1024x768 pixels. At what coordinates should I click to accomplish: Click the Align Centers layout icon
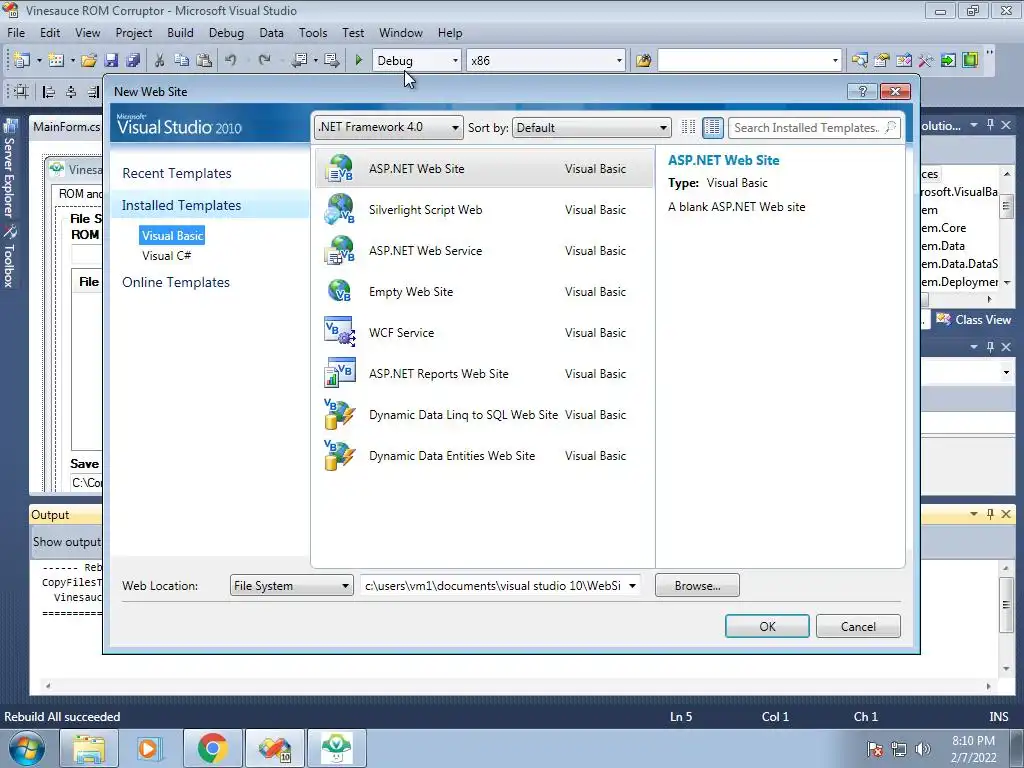point(71,91)
